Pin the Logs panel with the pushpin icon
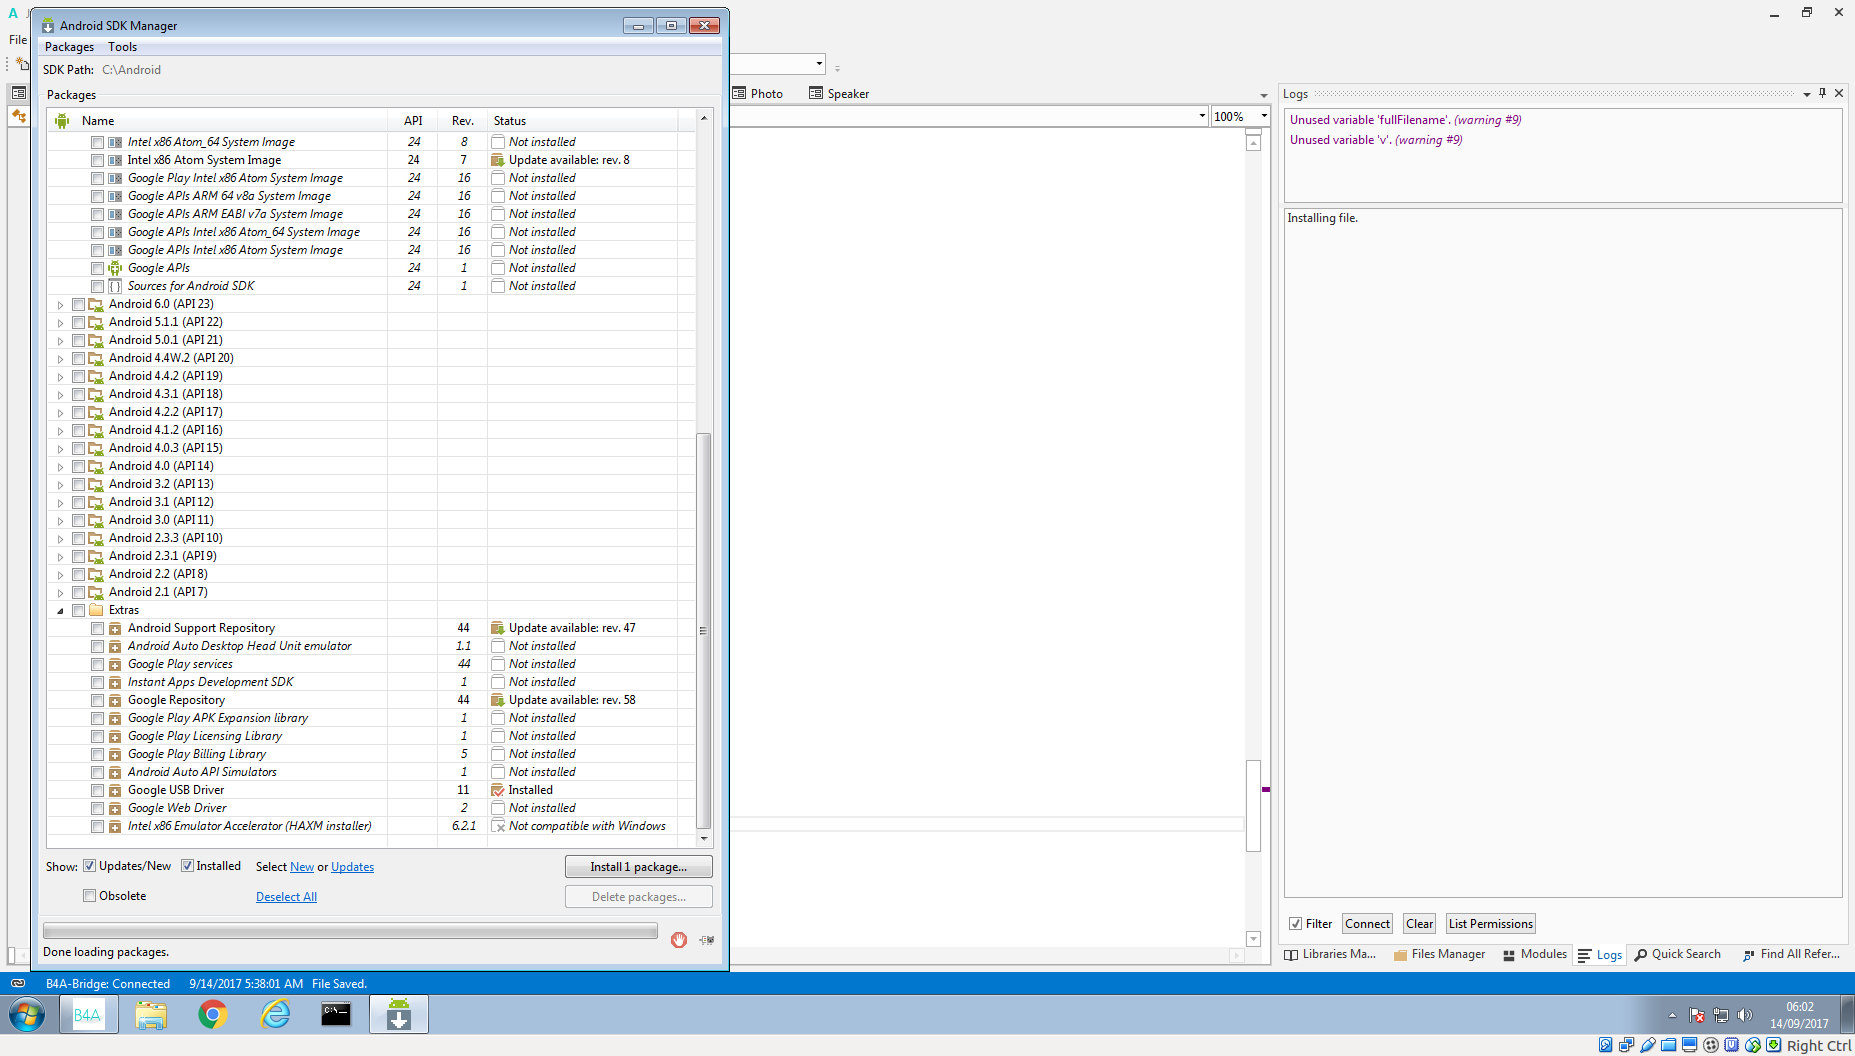 coord(1822,93)
